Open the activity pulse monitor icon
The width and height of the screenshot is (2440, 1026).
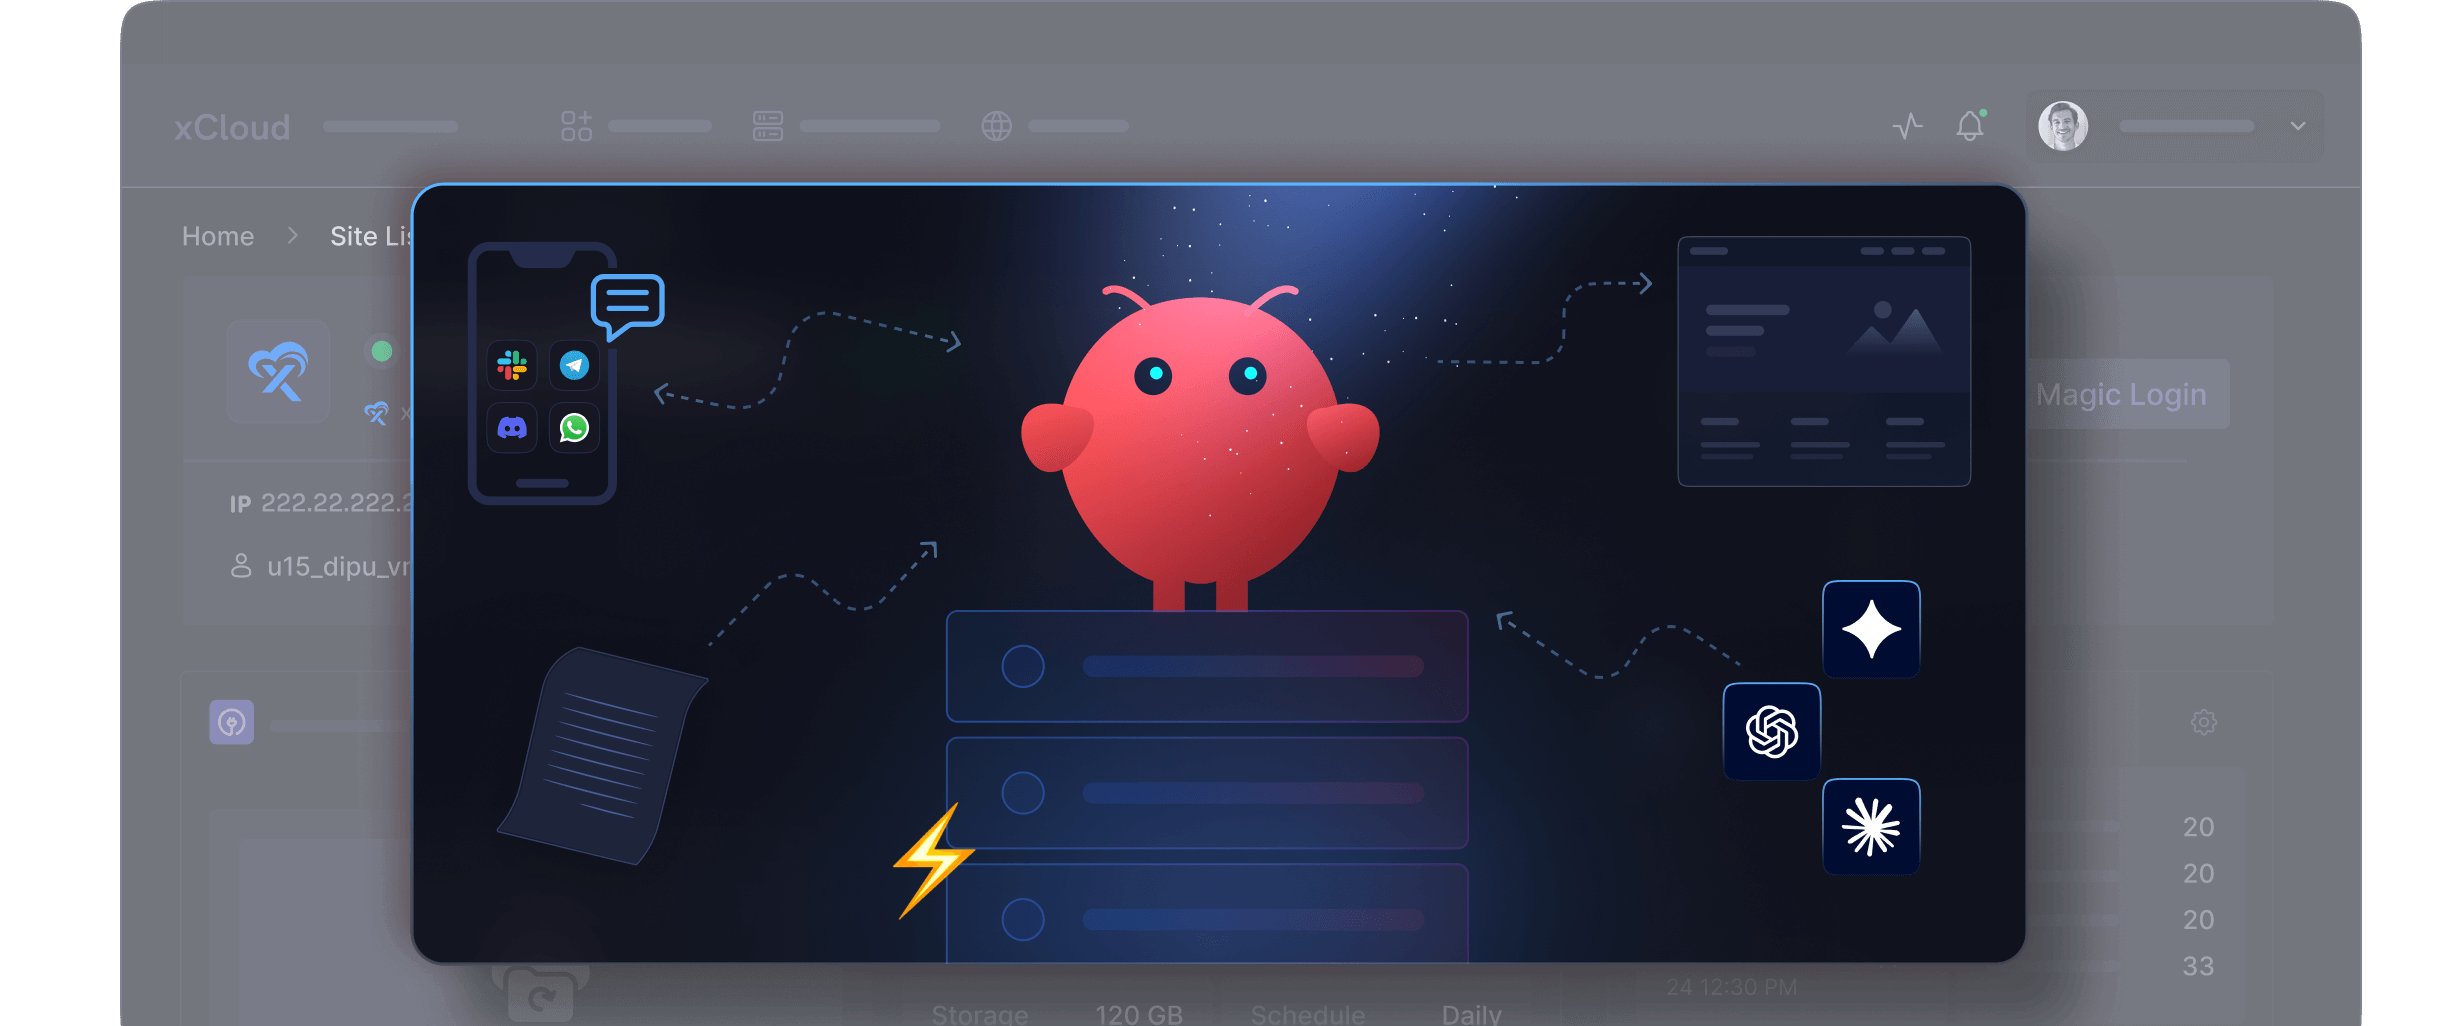tap(1907, 126)
